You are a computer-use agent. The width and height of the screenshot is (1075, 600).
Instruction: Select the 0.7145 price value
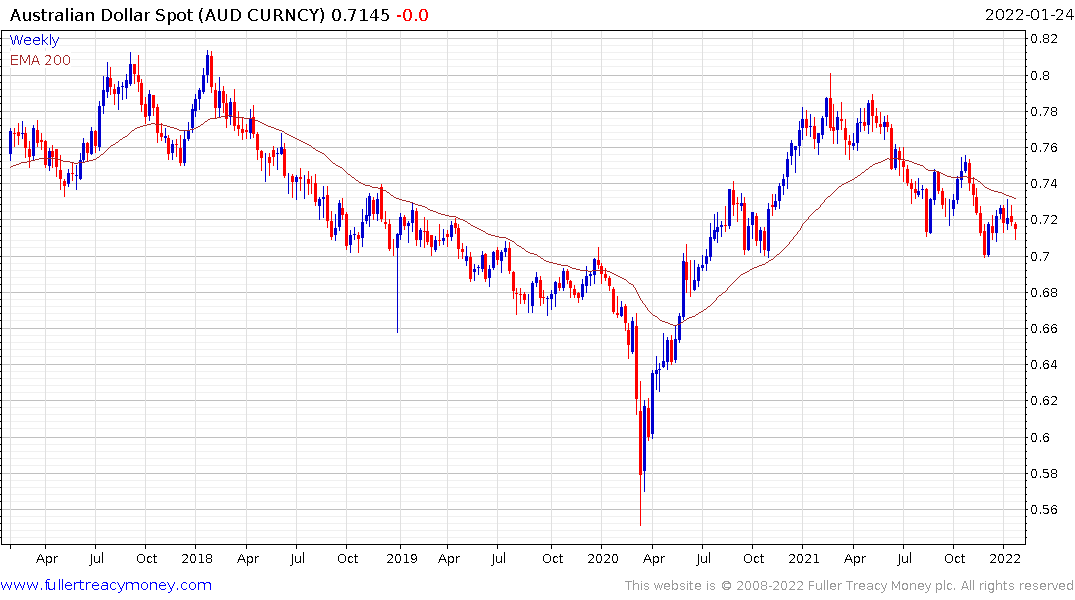click(361, 15)
